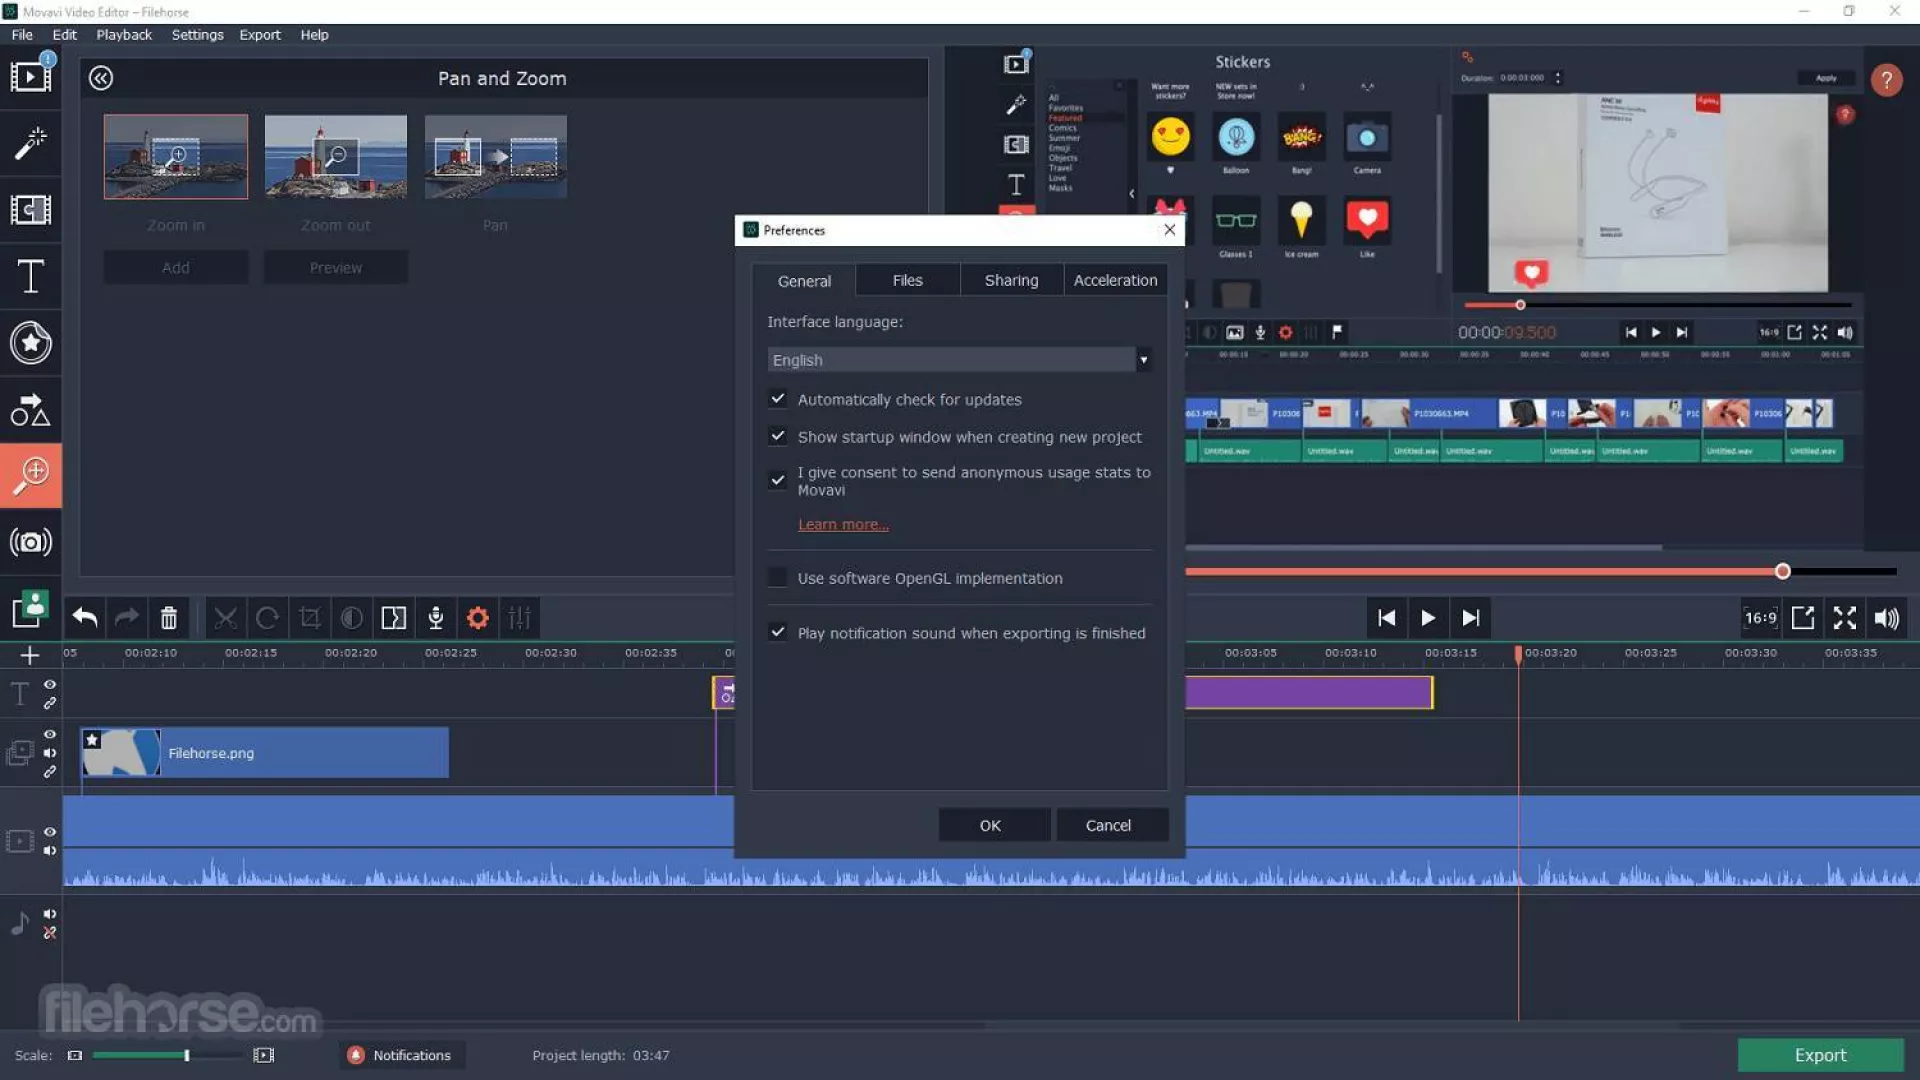Adjust the timeline Scale slider

(186, 1055)
